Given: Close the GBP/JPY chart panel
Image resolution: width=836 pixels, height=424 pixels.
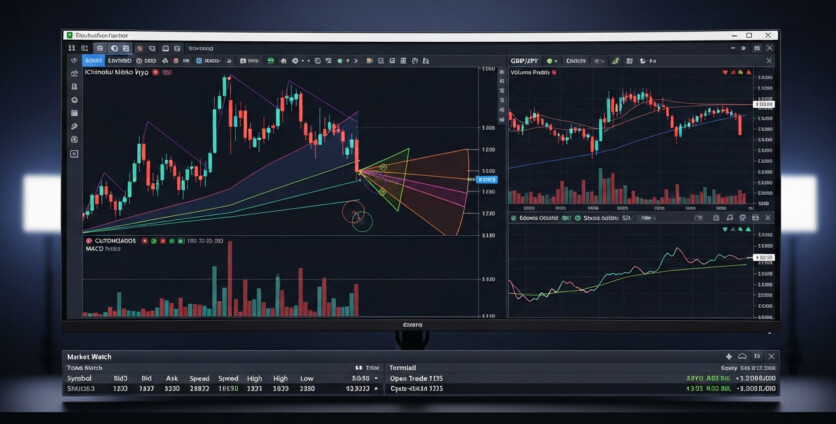Looking at the screenshot, I should click(769, 61).
